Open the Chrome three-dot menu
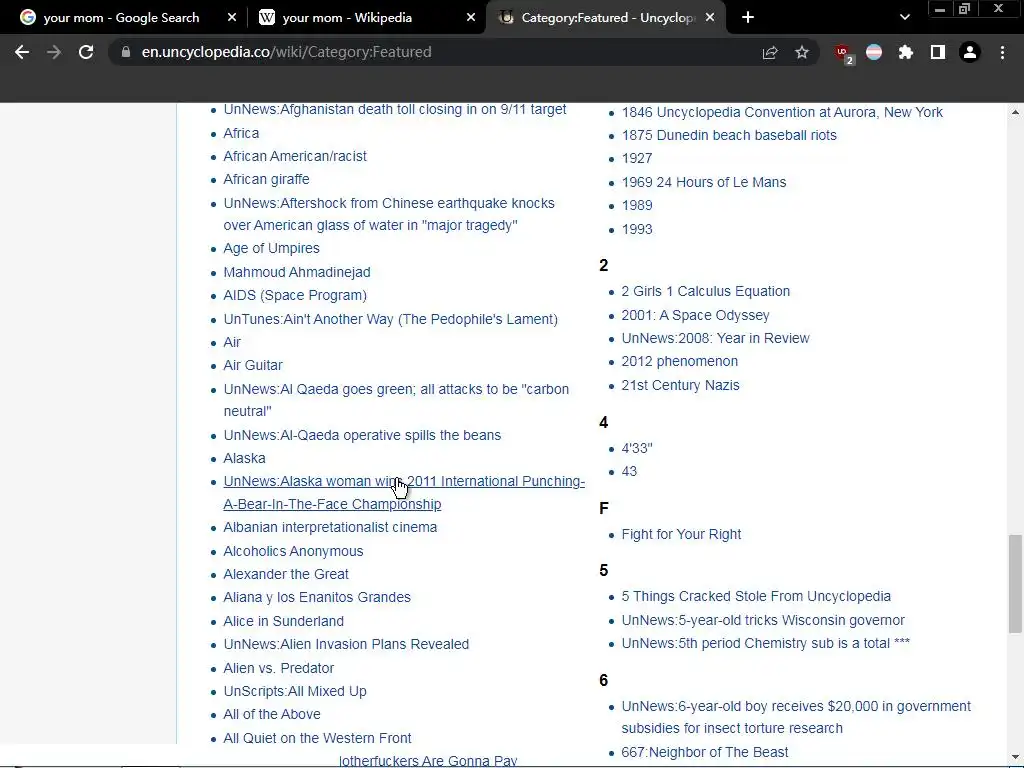Image resolution: width=1024 pixels, height=768 pixels. pyautogui.click(x=1002, y=52)
